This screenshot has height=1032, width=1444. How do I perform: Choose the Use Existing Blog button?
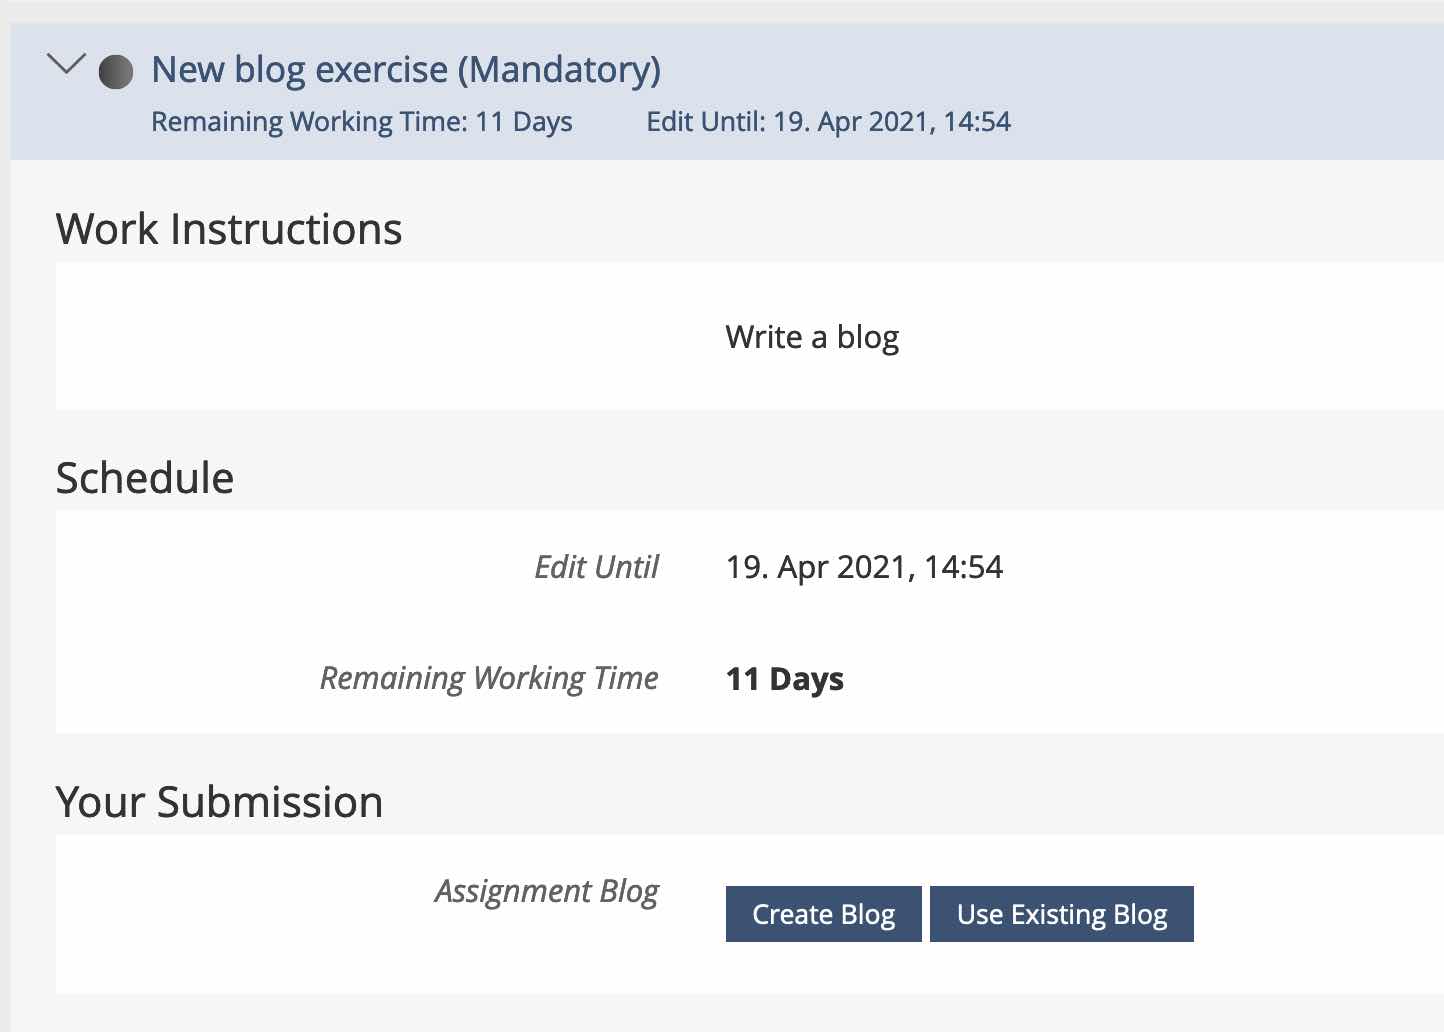[x=1061, y=914]
